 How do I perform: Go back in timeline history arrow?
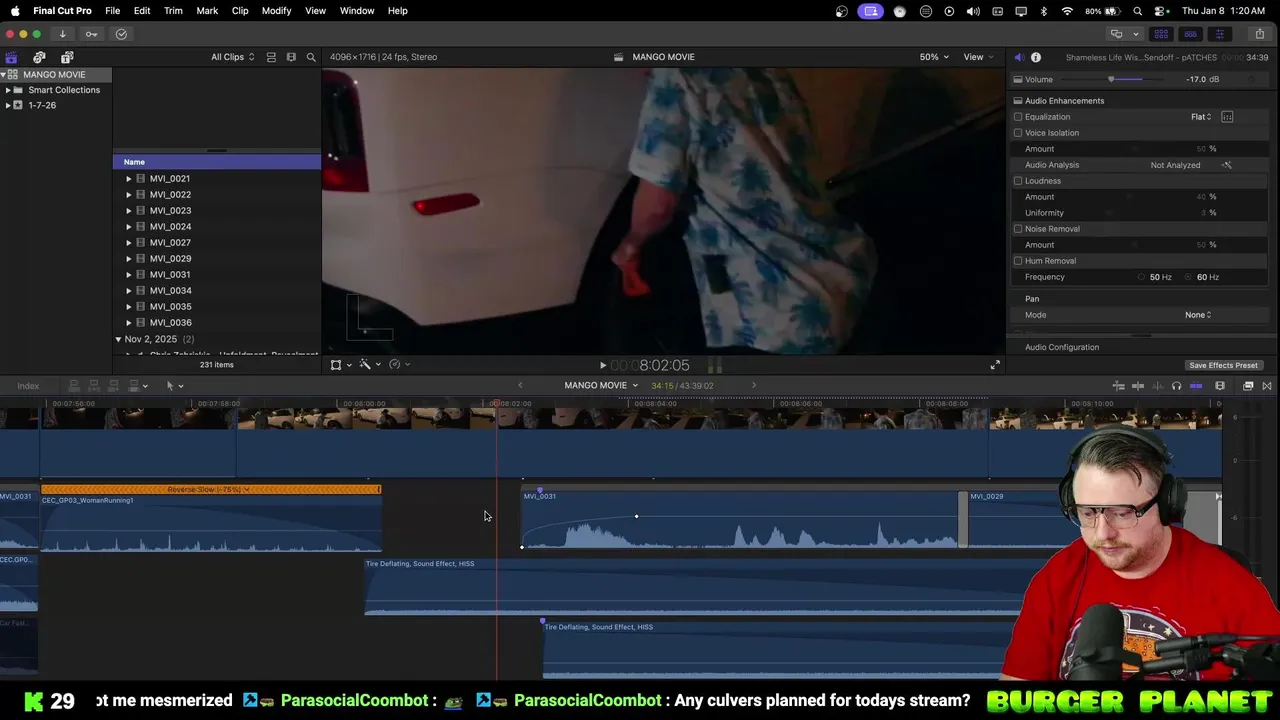[x=520, y=386]
